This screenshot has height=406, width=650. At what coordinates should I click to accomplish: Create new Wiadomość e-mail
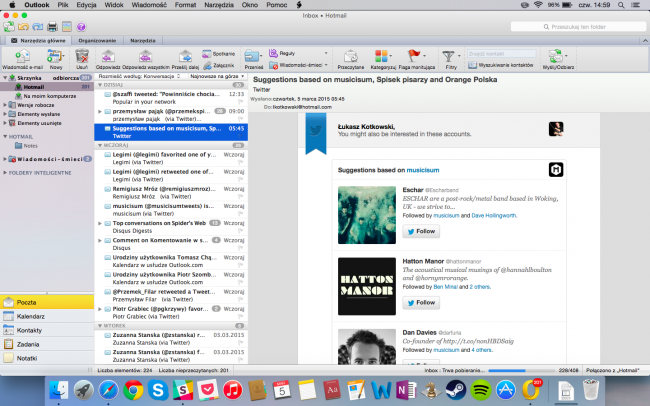click(22, 59)
